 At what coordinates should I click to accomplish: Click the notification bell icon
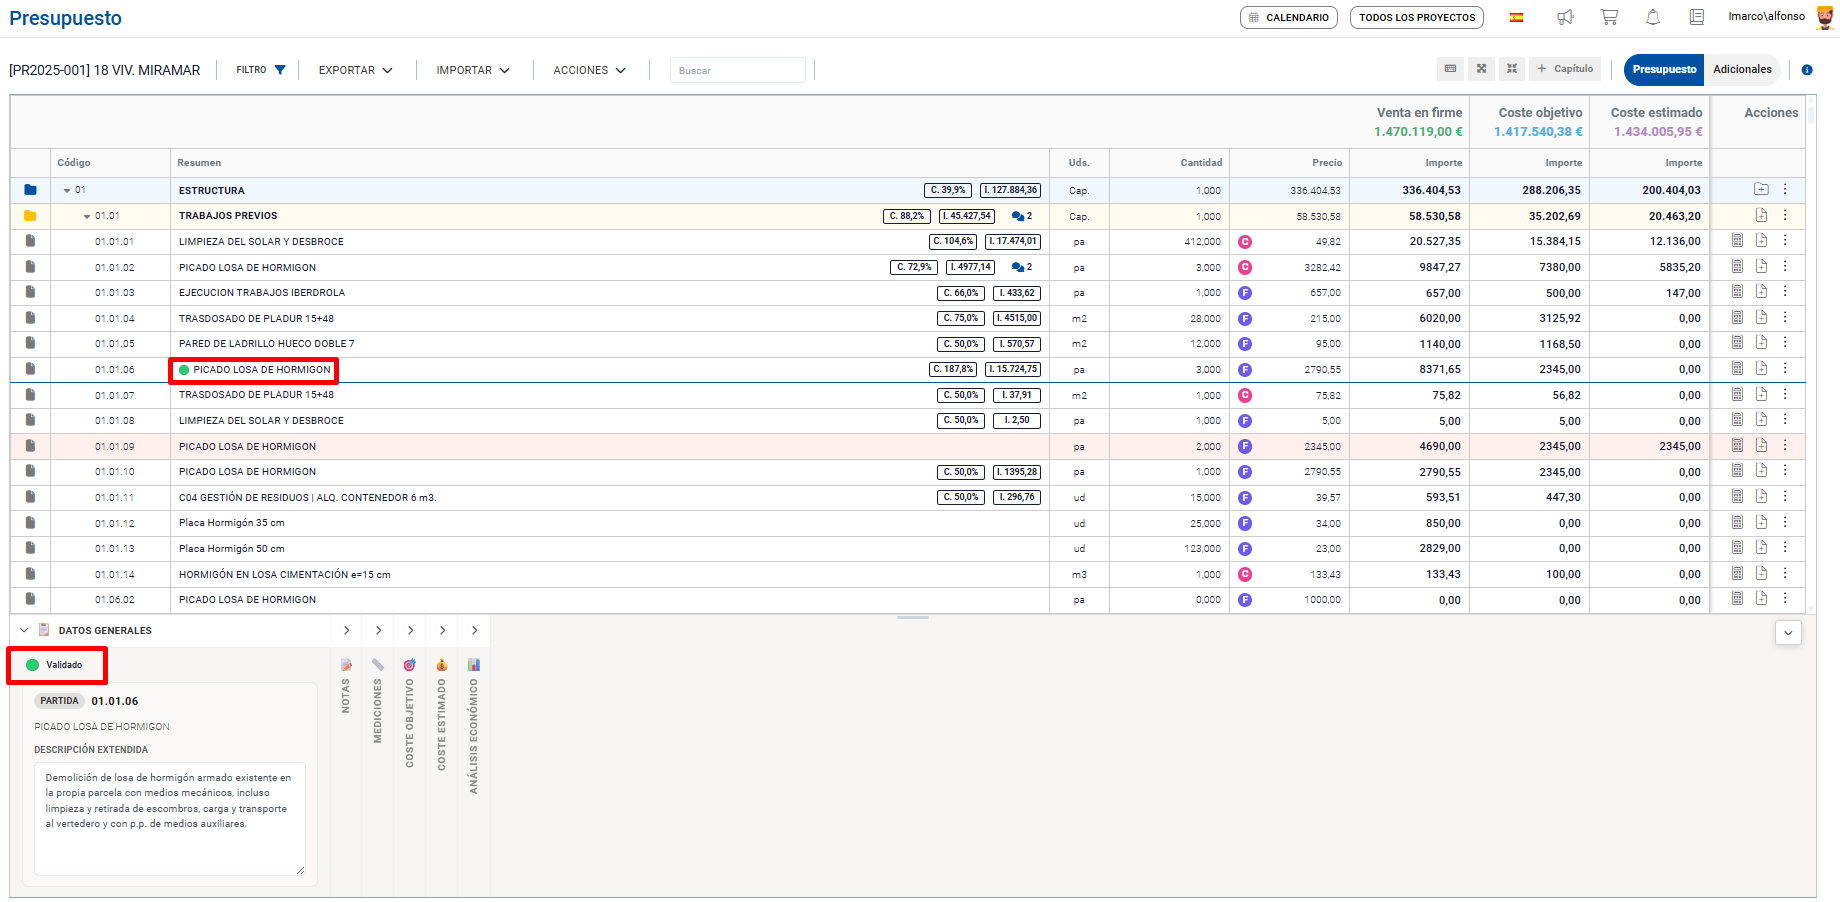point(1653,17)
